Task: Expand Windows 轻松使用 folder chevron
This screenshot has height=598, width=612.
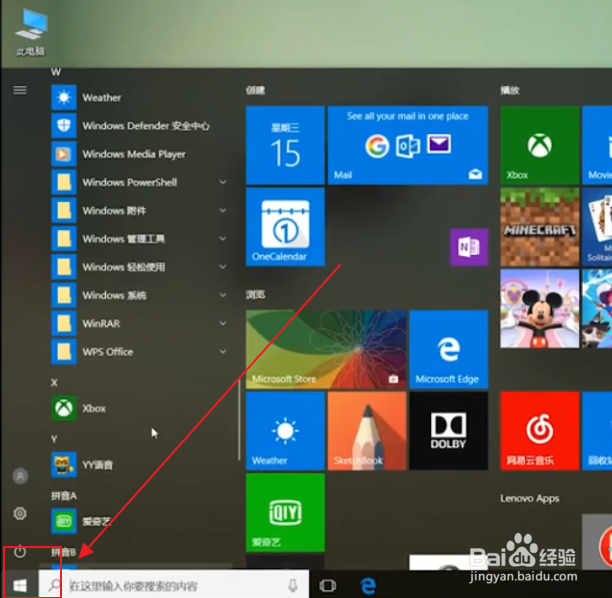Action: tap(223, 267)
